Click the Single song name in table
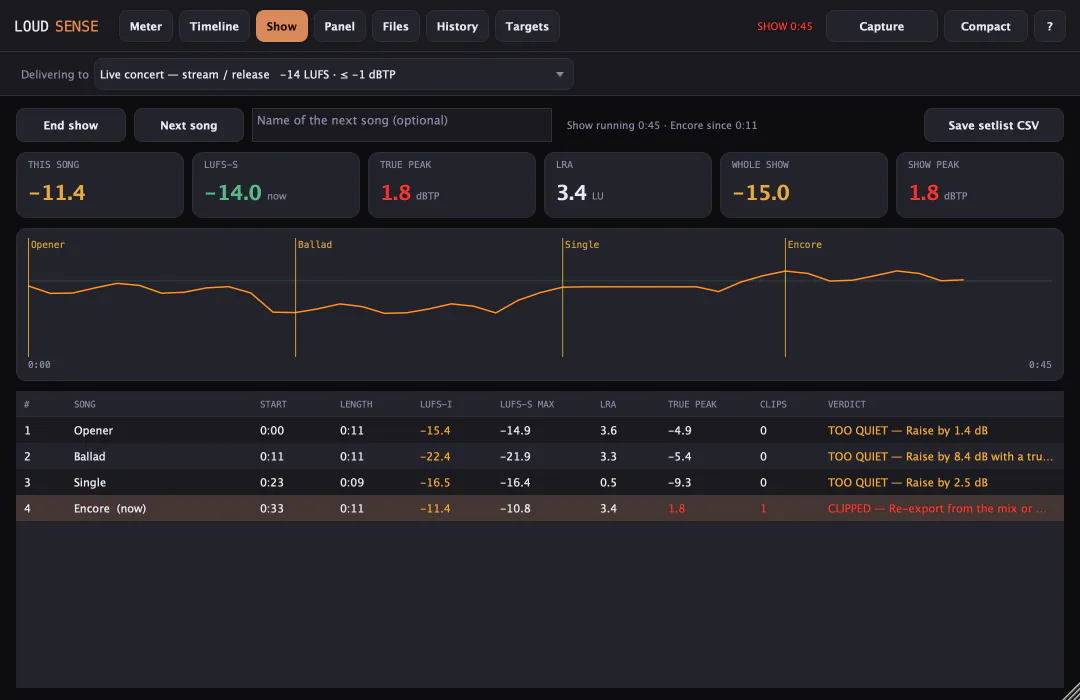Screen dimensions: 1080x700 [90, 483]
